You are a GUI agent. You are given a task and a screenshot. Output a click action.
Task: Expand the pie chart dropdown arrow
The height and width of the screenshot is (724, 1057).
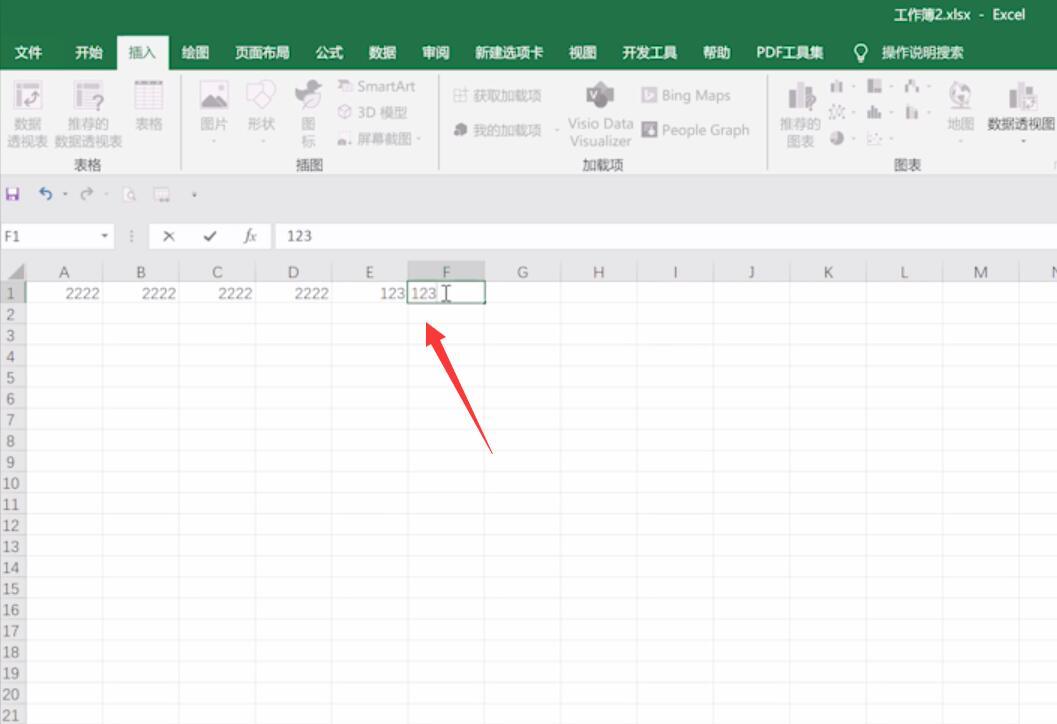pyautogui.click(x=853, y=138)
